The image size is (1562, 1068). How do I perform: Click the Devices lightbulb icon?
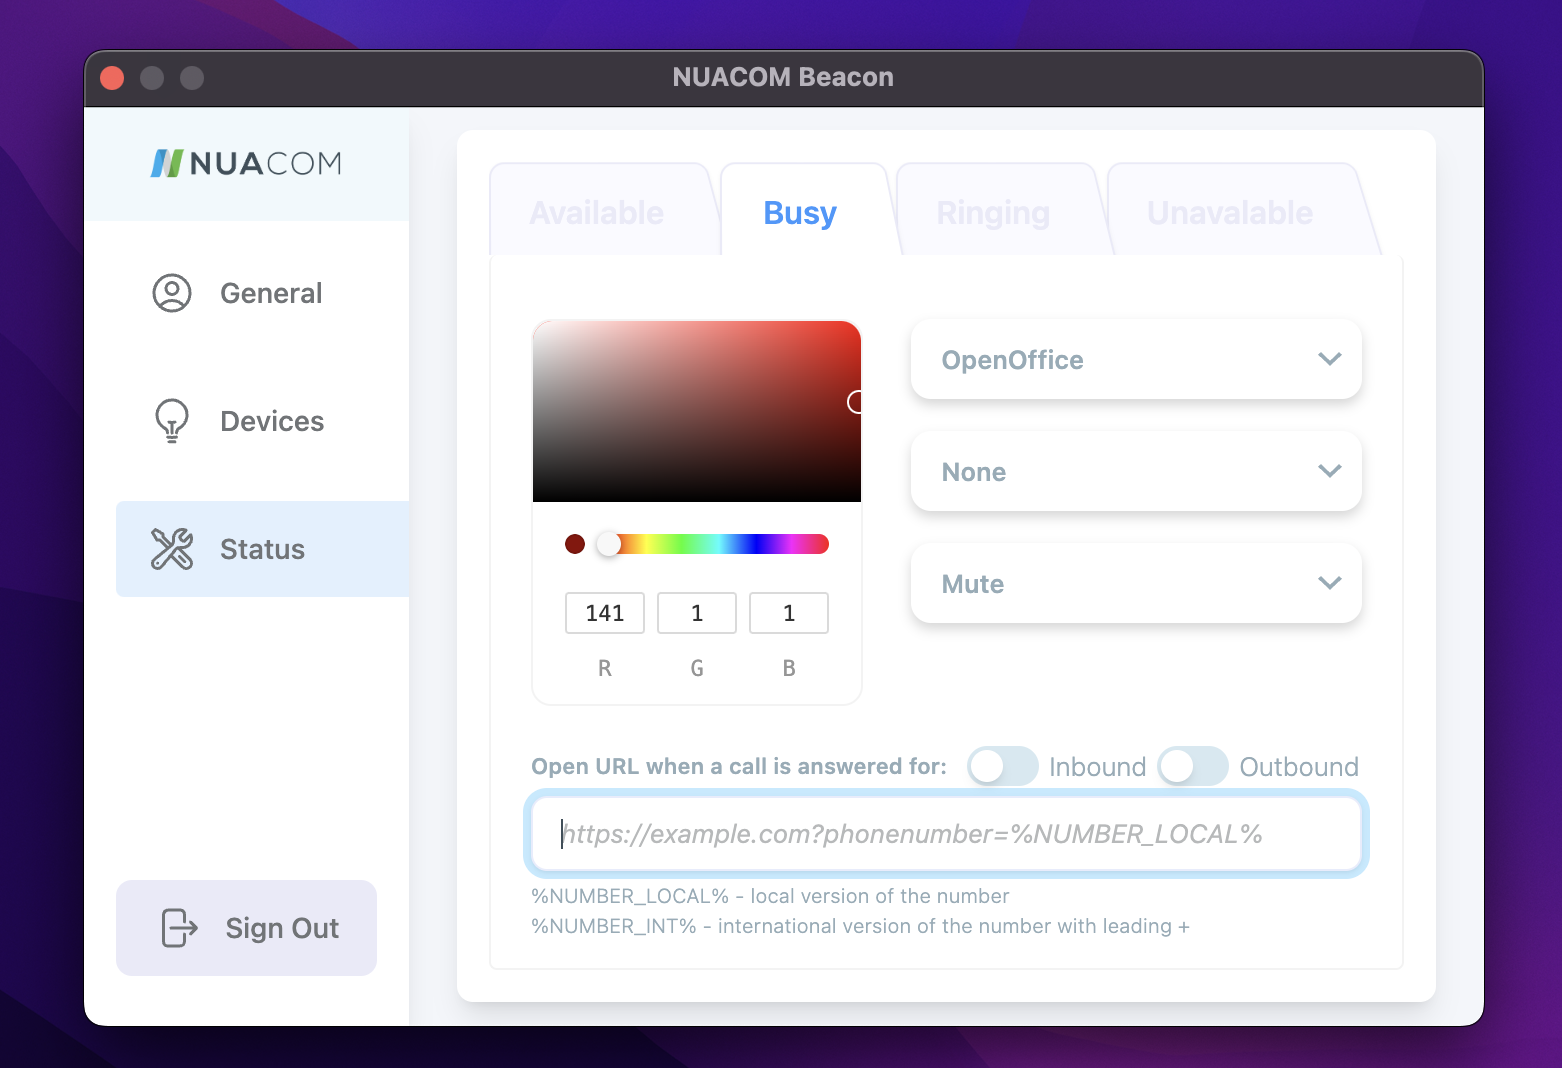(172, 421)
